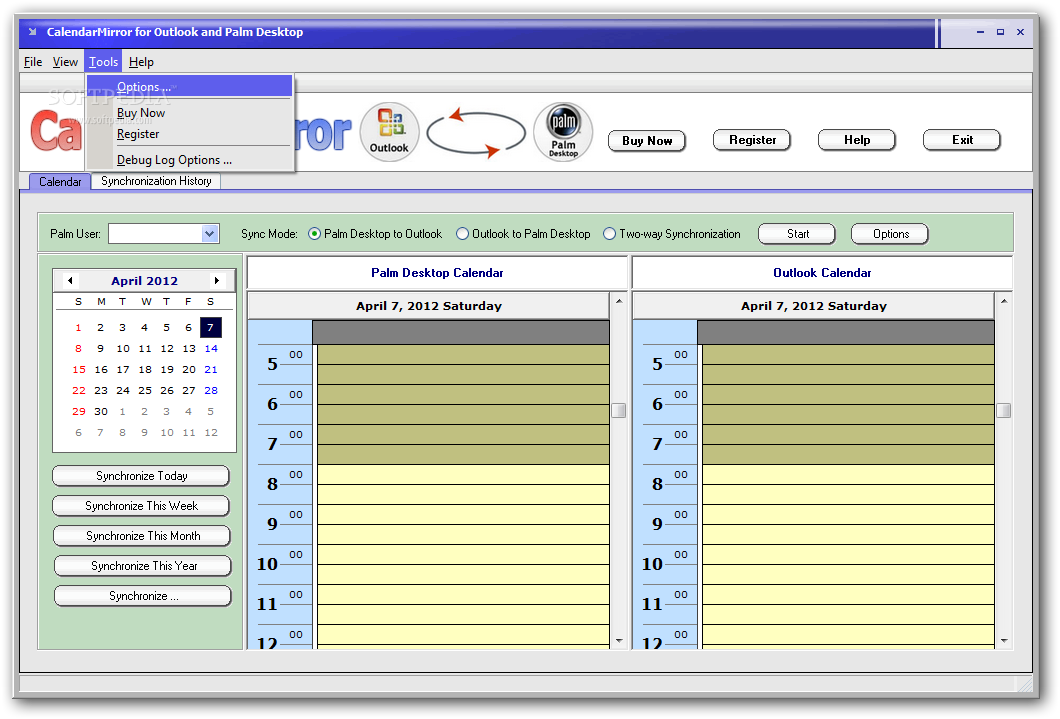Click Outlook calendar scroll up arrow
This screenshot has height=719, width=1060.
coord(1004,301)
